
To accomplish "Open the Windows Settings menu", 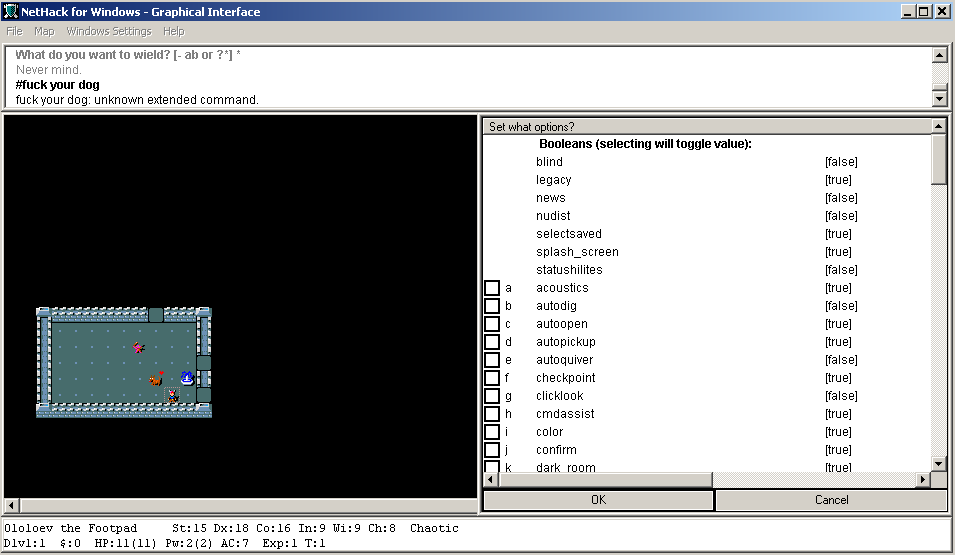I will (109, 31).
